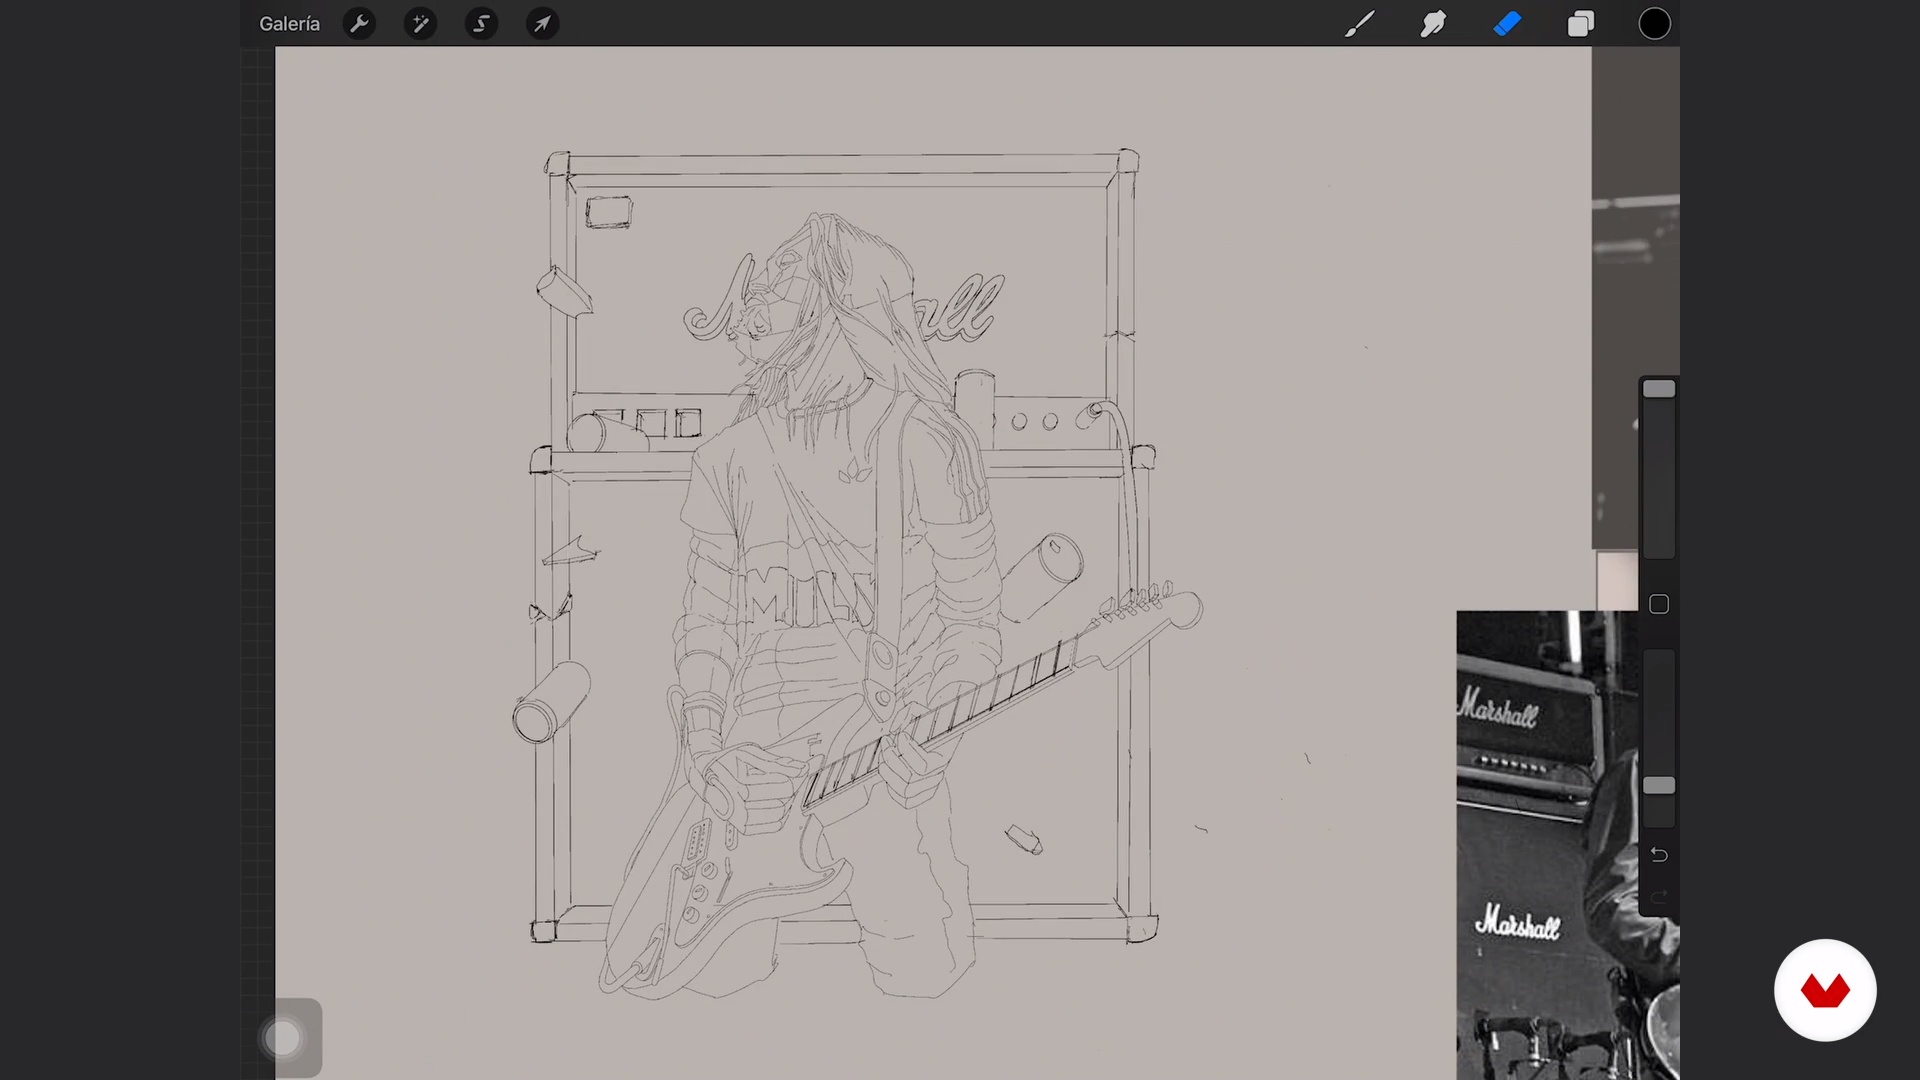Tap the square modify button on sidebar
This screenshot has width=1920, height=1080.
click(1659, 604)
